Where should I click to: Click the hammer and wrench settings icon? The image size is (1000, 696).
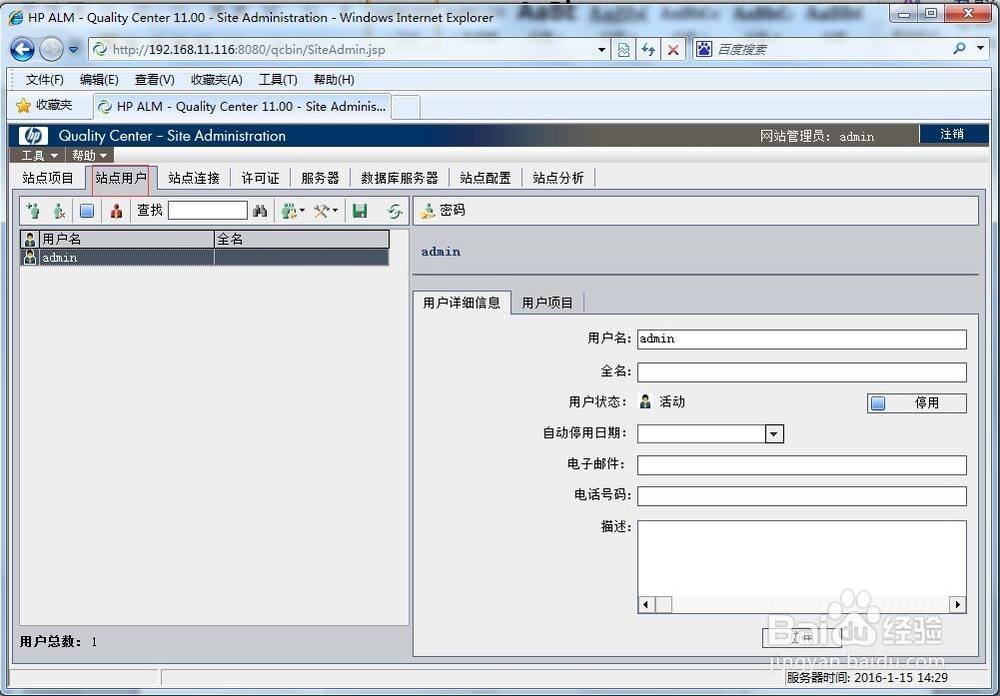tap(321, 211)
